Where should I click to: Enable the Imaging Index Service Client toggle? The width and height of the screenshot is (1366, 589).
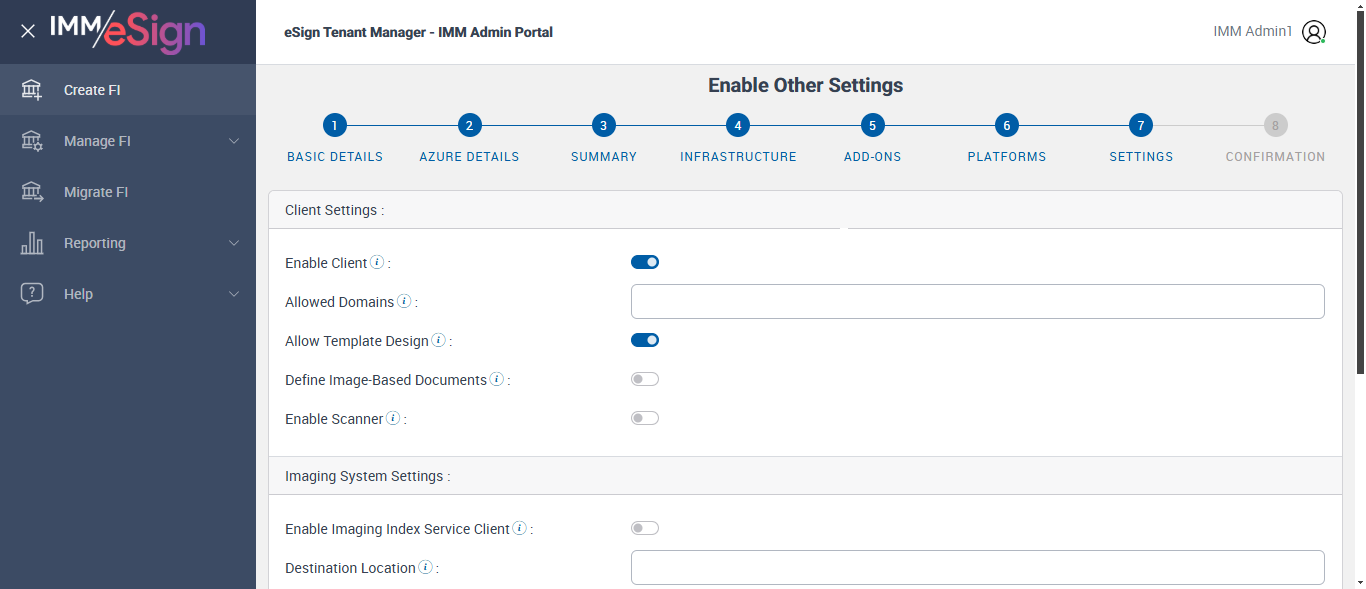pos(645,528)
